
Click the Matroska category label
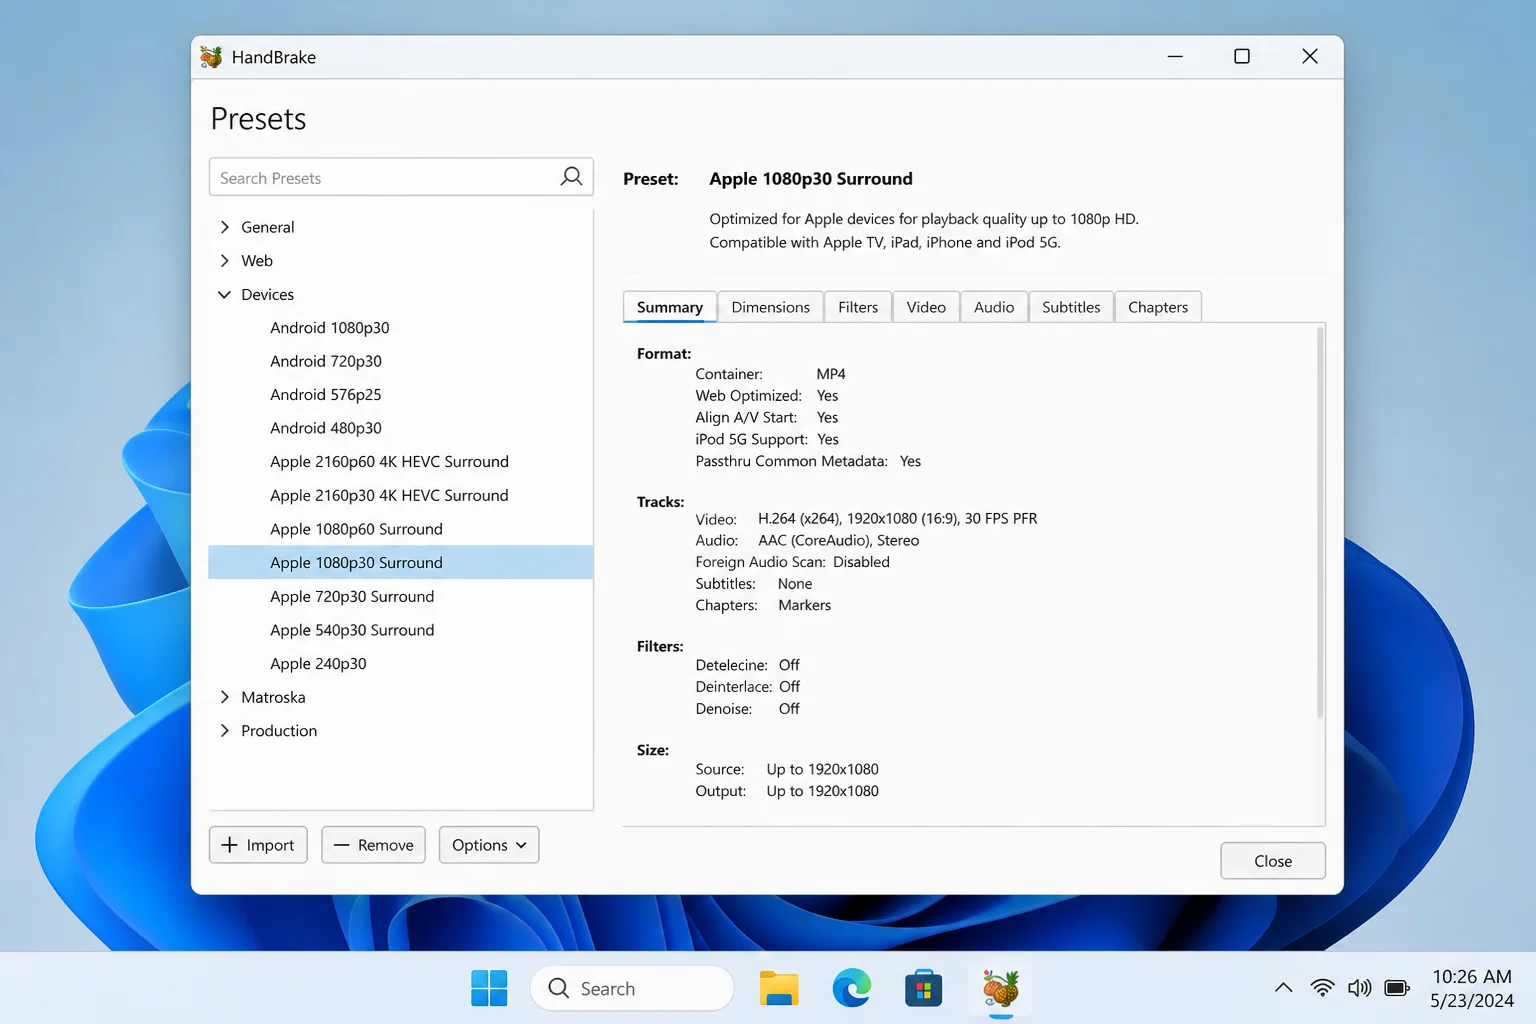coord(273,697)
